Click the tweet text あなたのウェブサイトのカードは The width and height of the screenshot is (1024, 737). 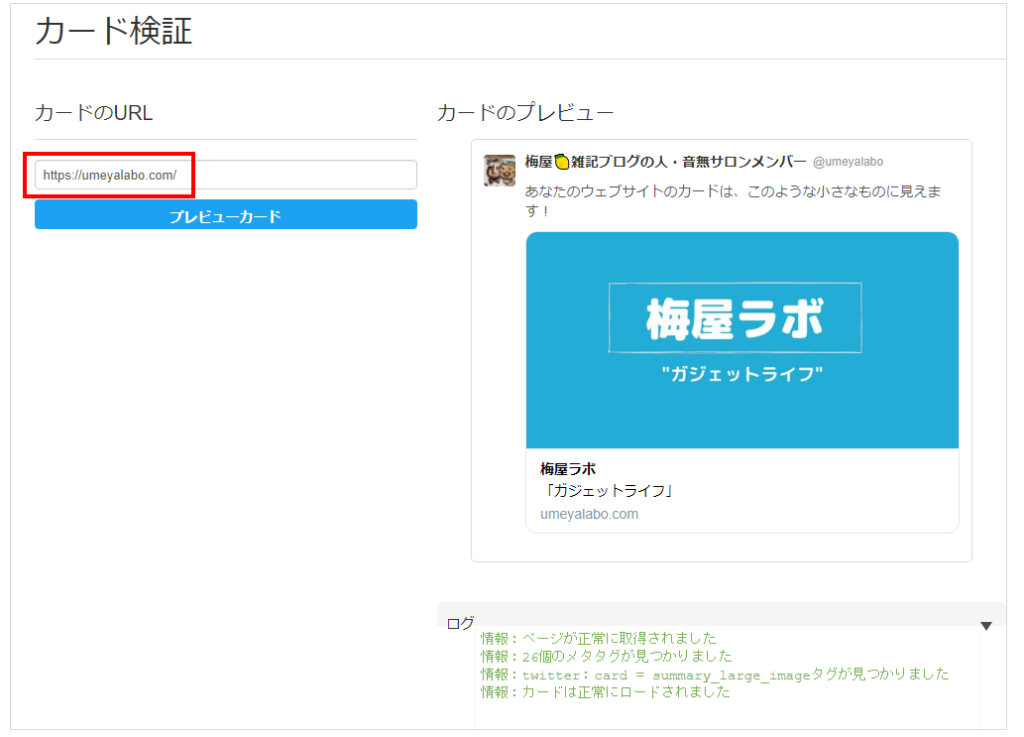click(733, 200)
